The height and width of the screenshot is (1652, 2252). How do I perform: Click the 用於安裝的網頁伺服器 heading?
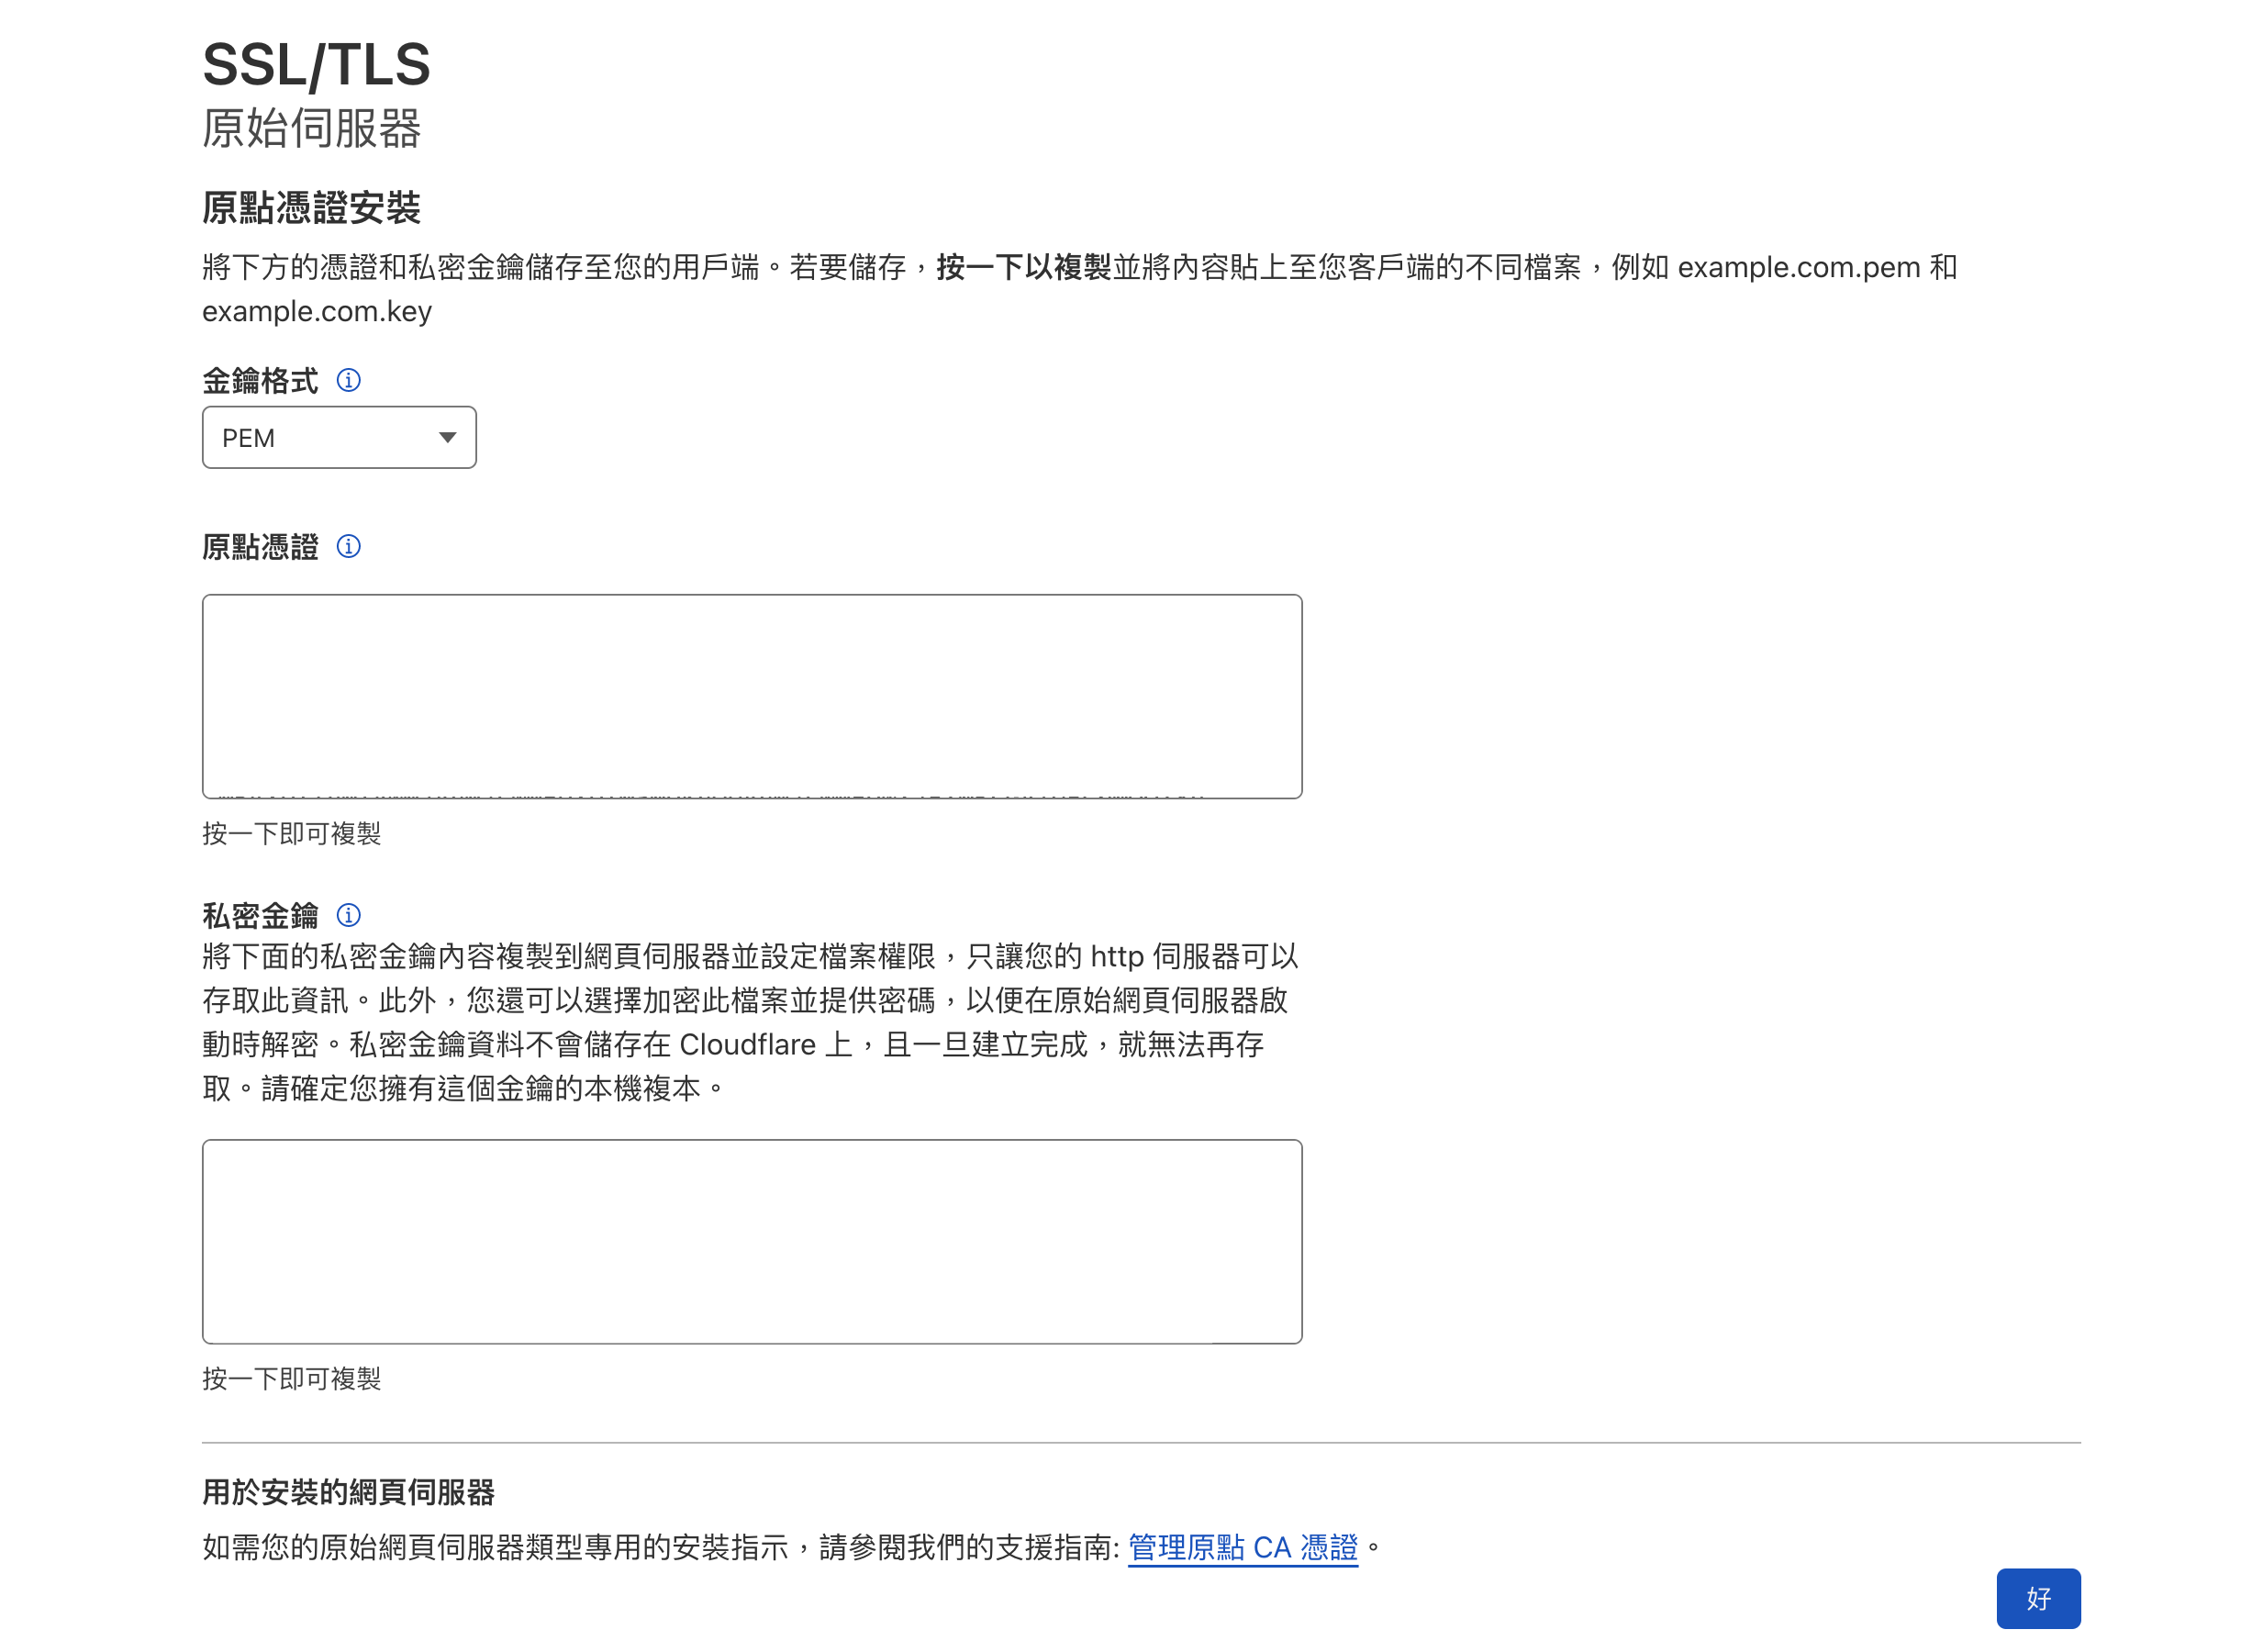348,1492
